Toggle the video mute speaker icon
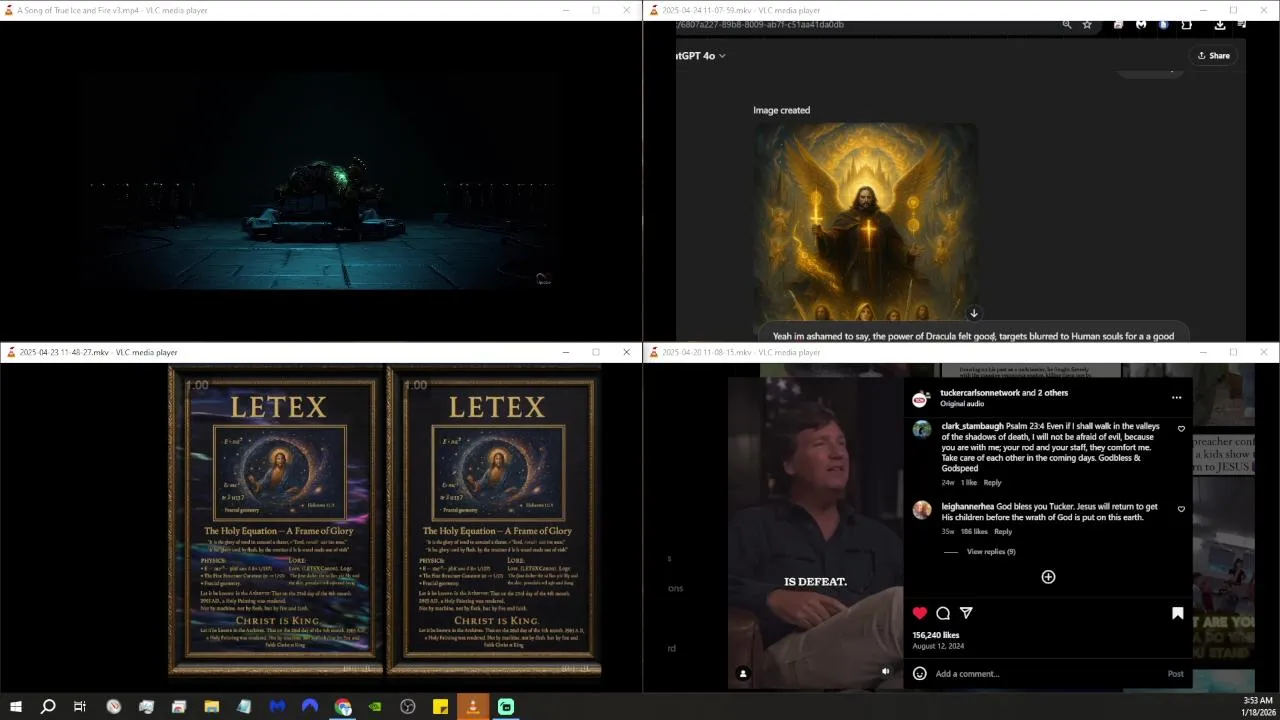1280x720 pixels. point(885,672)
